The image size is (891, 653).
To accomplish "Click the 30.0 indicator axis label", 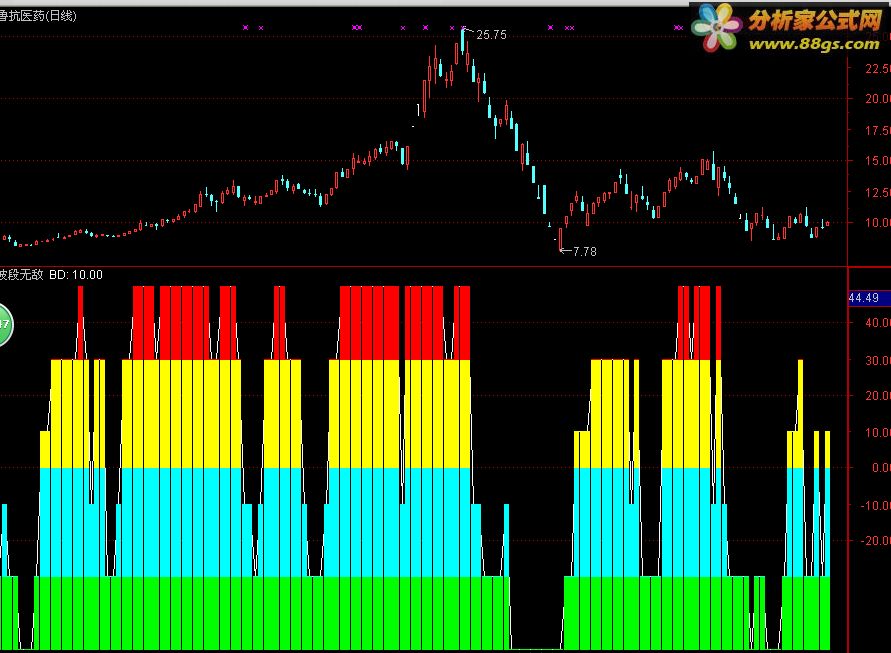I will (x=877, y=360).
